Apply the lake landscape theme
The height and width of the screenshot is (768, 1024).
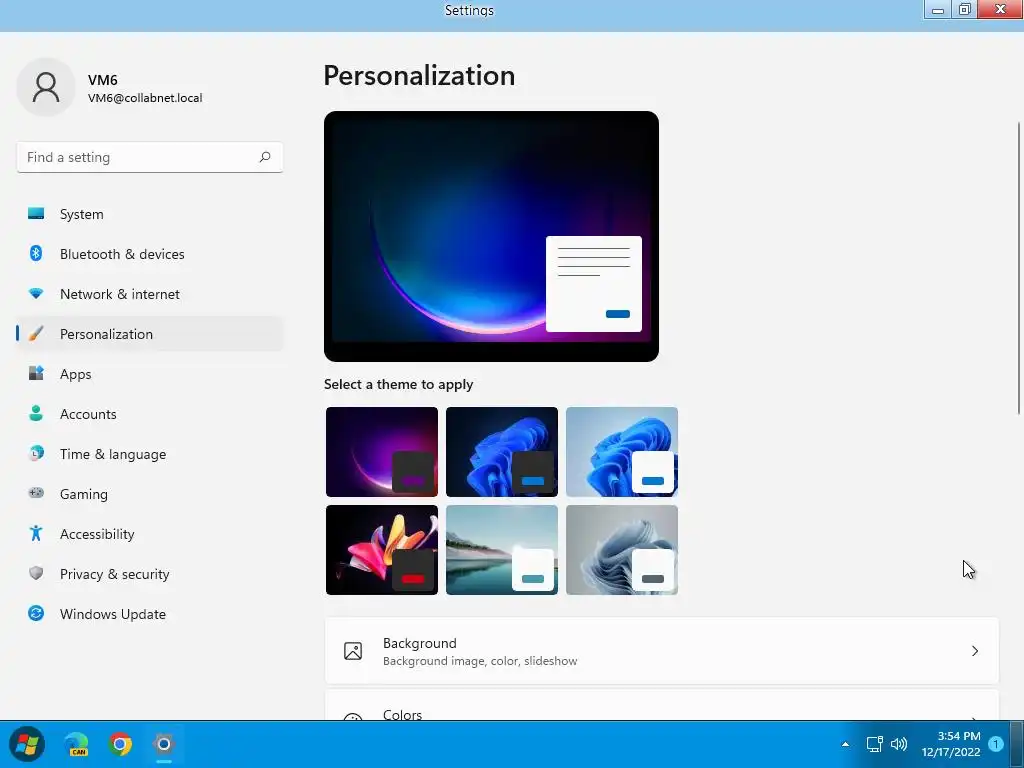[x=502, y=549]
